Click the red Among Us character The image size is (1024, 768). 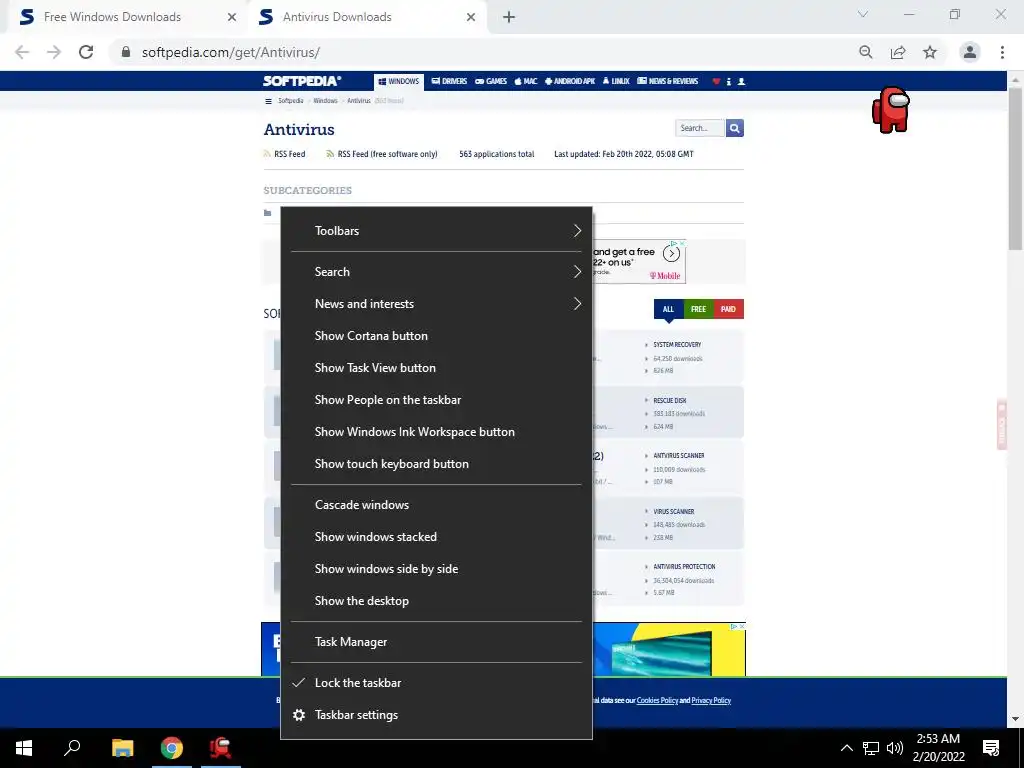point(891,110)
